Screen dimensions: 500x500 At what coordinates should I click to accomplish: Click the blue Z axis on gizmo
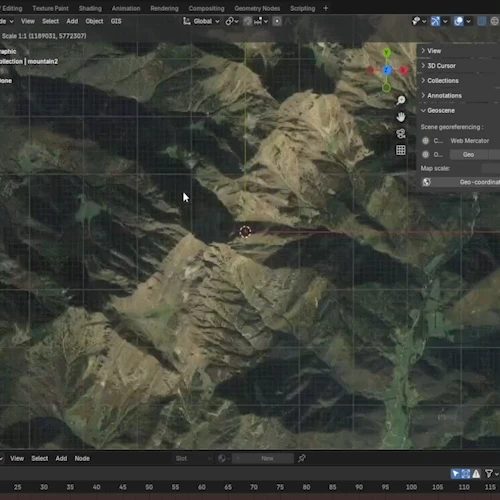point(387,70)
